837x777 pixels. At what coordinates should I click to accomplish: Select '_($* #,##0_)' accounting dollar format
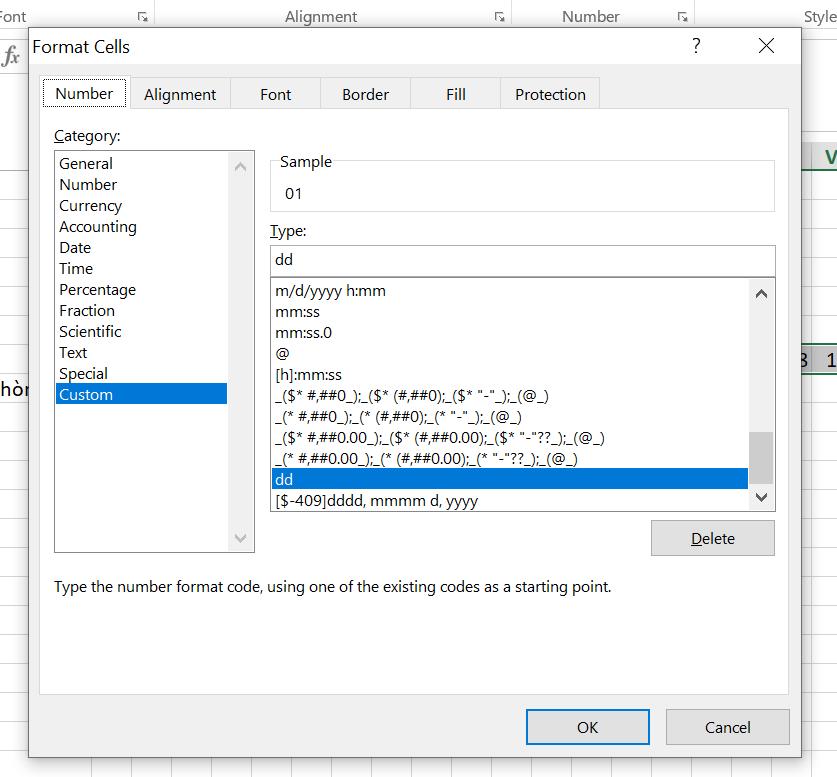[x=510, y=395]
